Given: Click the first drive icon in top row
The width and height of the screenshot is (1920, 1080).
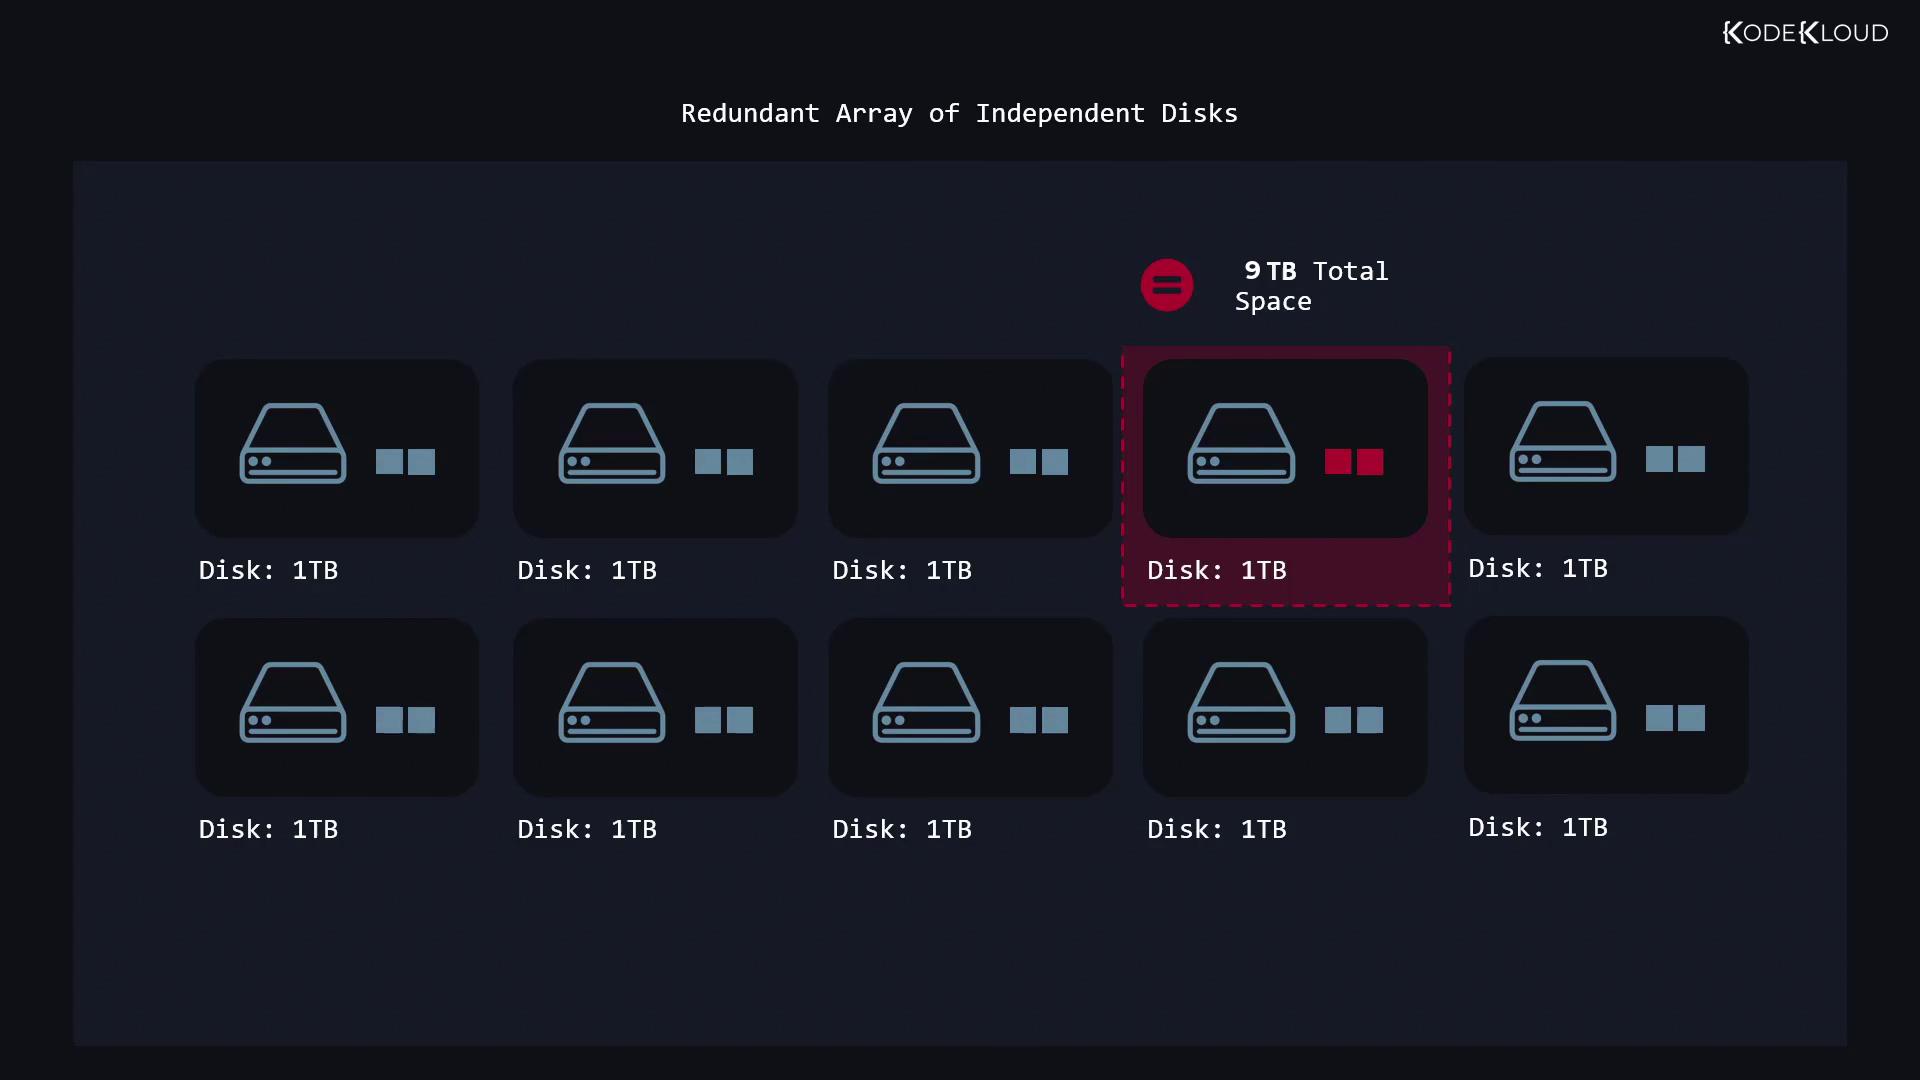Looking at the screenshot, I should 293,444.
